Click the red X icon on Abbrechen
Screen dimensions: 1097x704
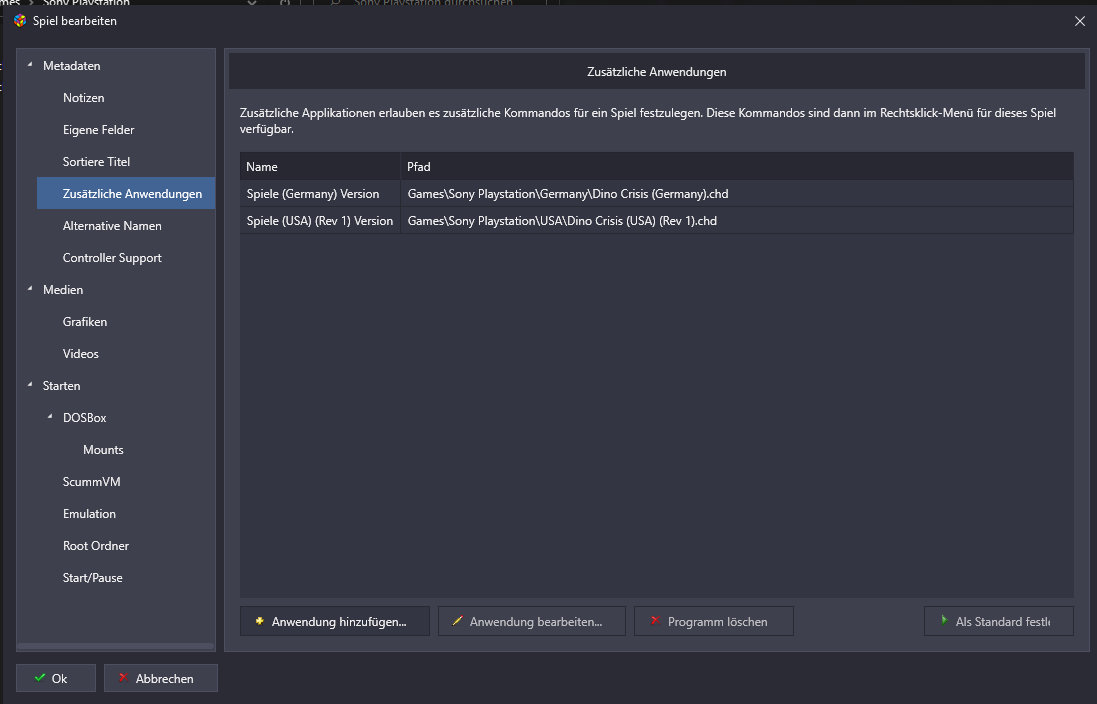pos(123,677)
